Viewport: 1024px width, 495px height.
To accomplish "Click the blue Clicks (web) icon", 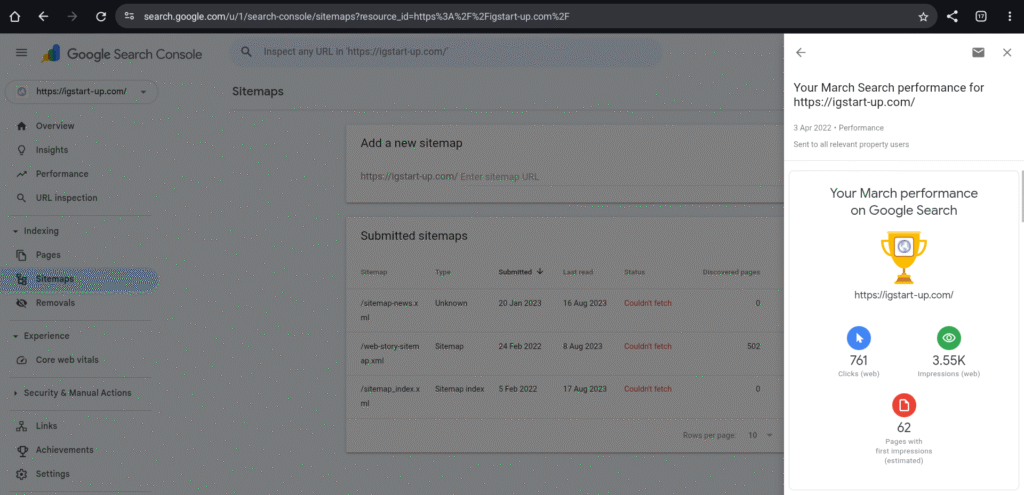I will tap(858, 338).
